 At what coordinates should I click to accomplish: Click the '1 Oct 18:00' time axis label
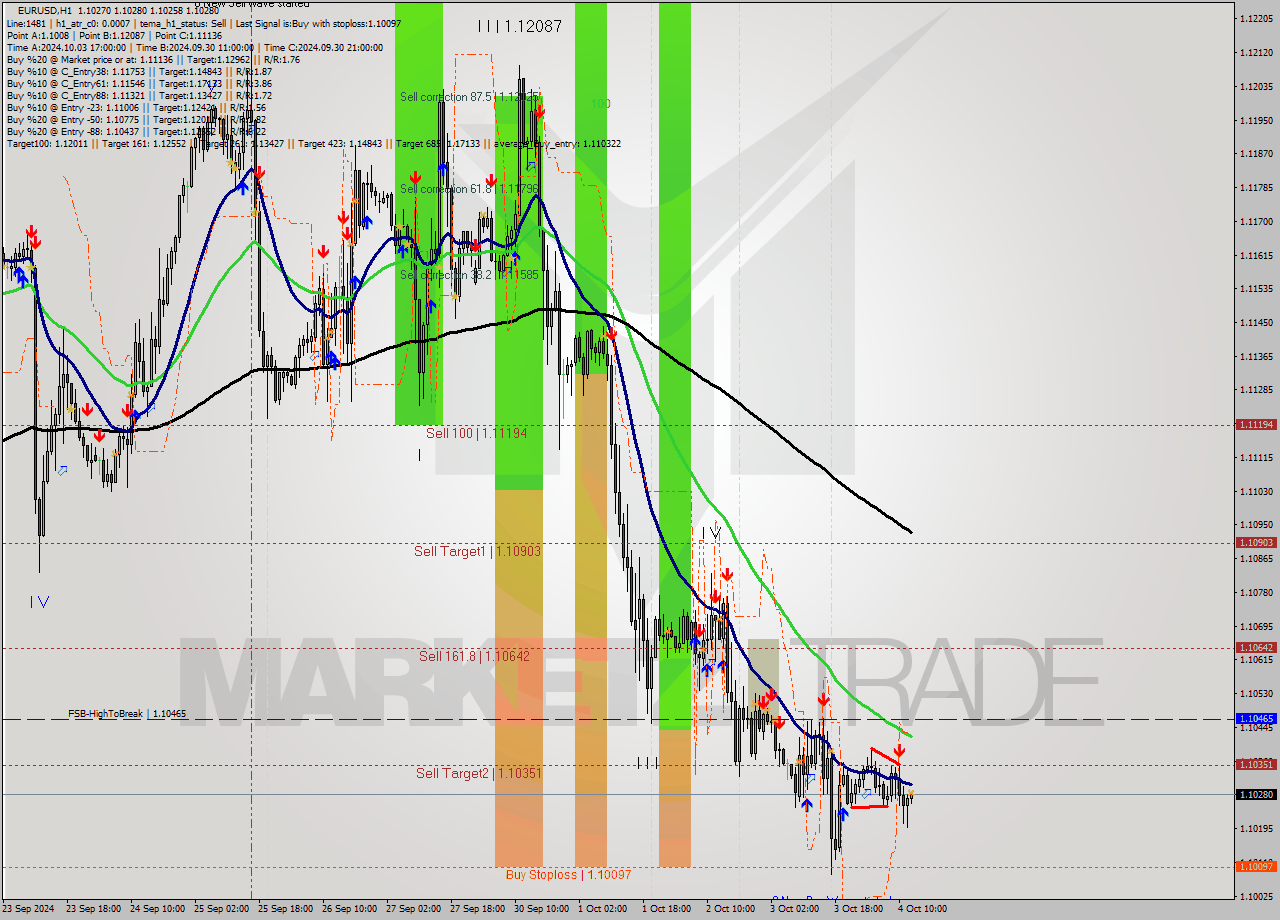[x=665, y=909]
